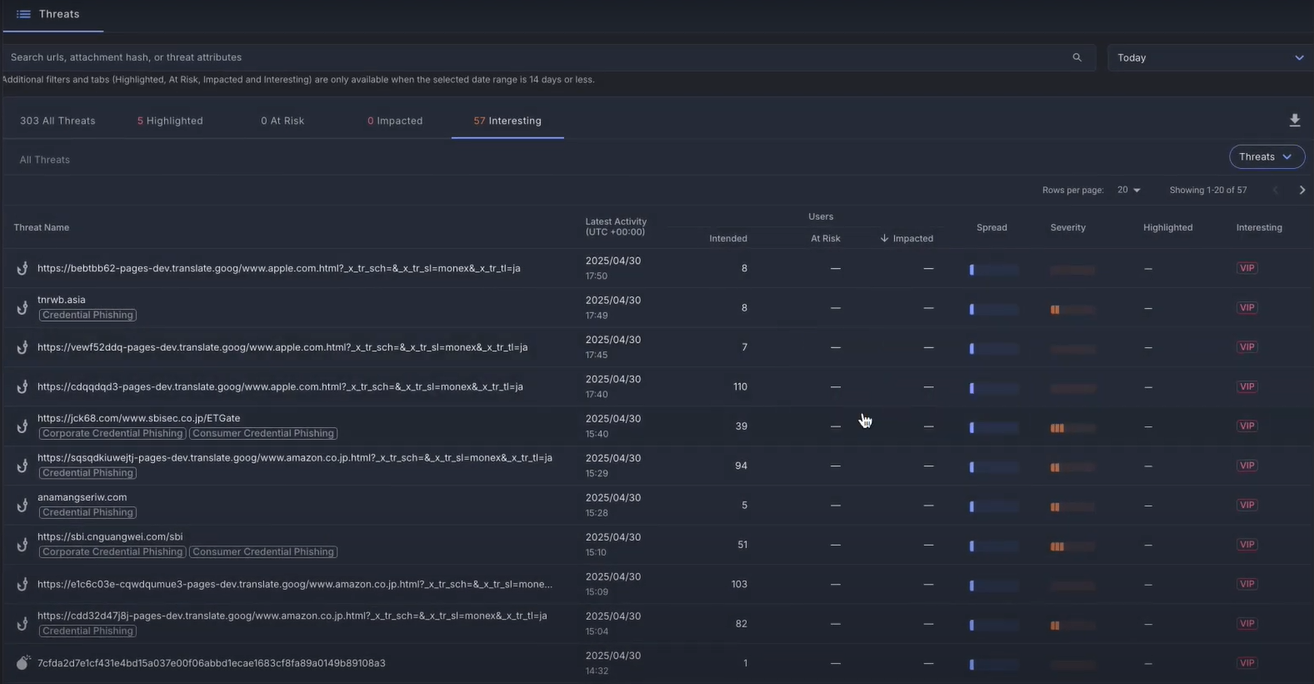Toggle the Highlighted dash for anamangseriw.com
Image resolution: width=1314 pixels, height=684 pixels.
(x=1147, y=504)
